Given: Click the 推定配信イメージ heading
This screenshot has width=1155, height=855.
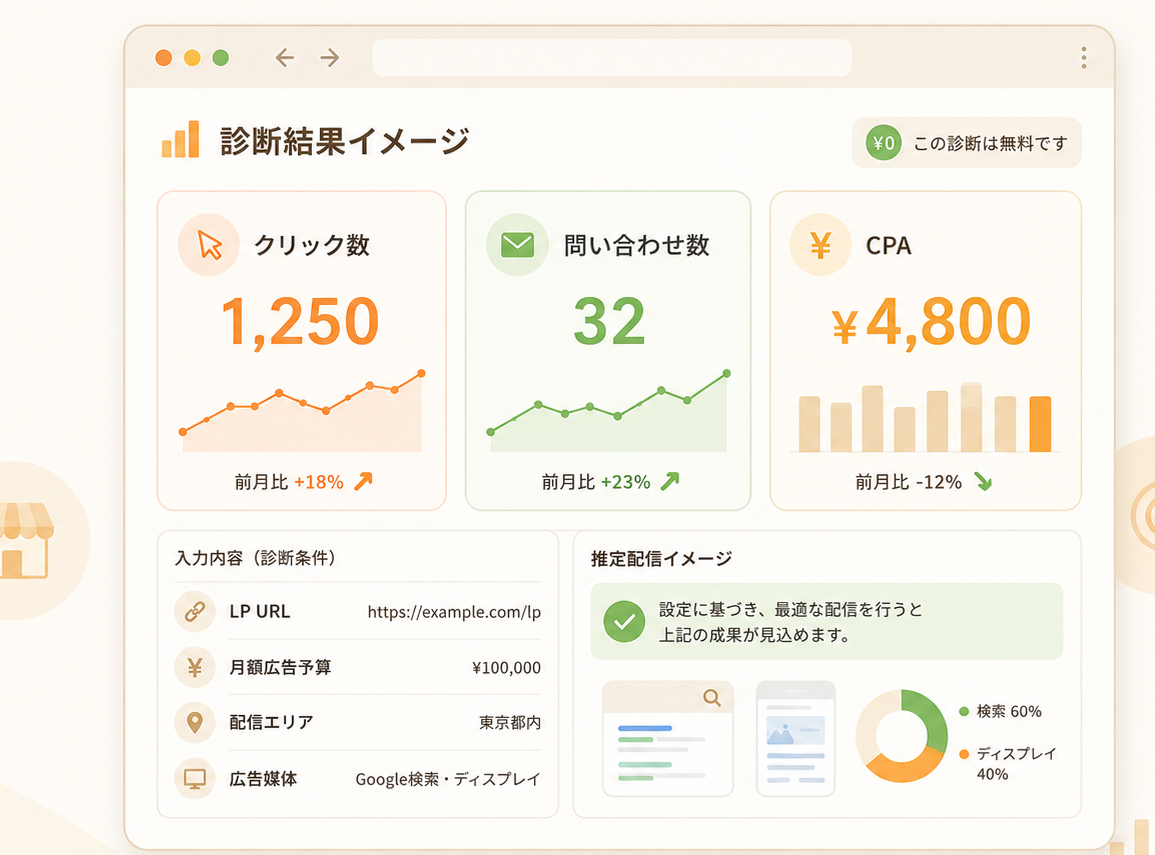Looking at the screenshot, I should 661,559.
